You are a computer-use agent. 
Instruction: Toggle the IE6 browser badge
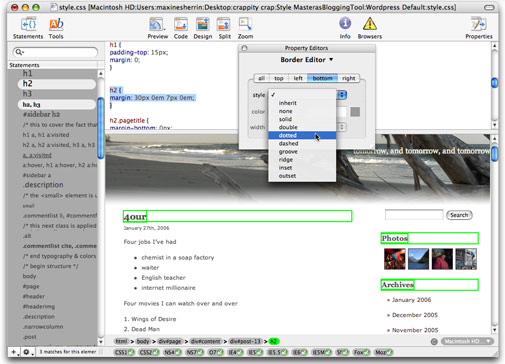[x=300, y=352]
